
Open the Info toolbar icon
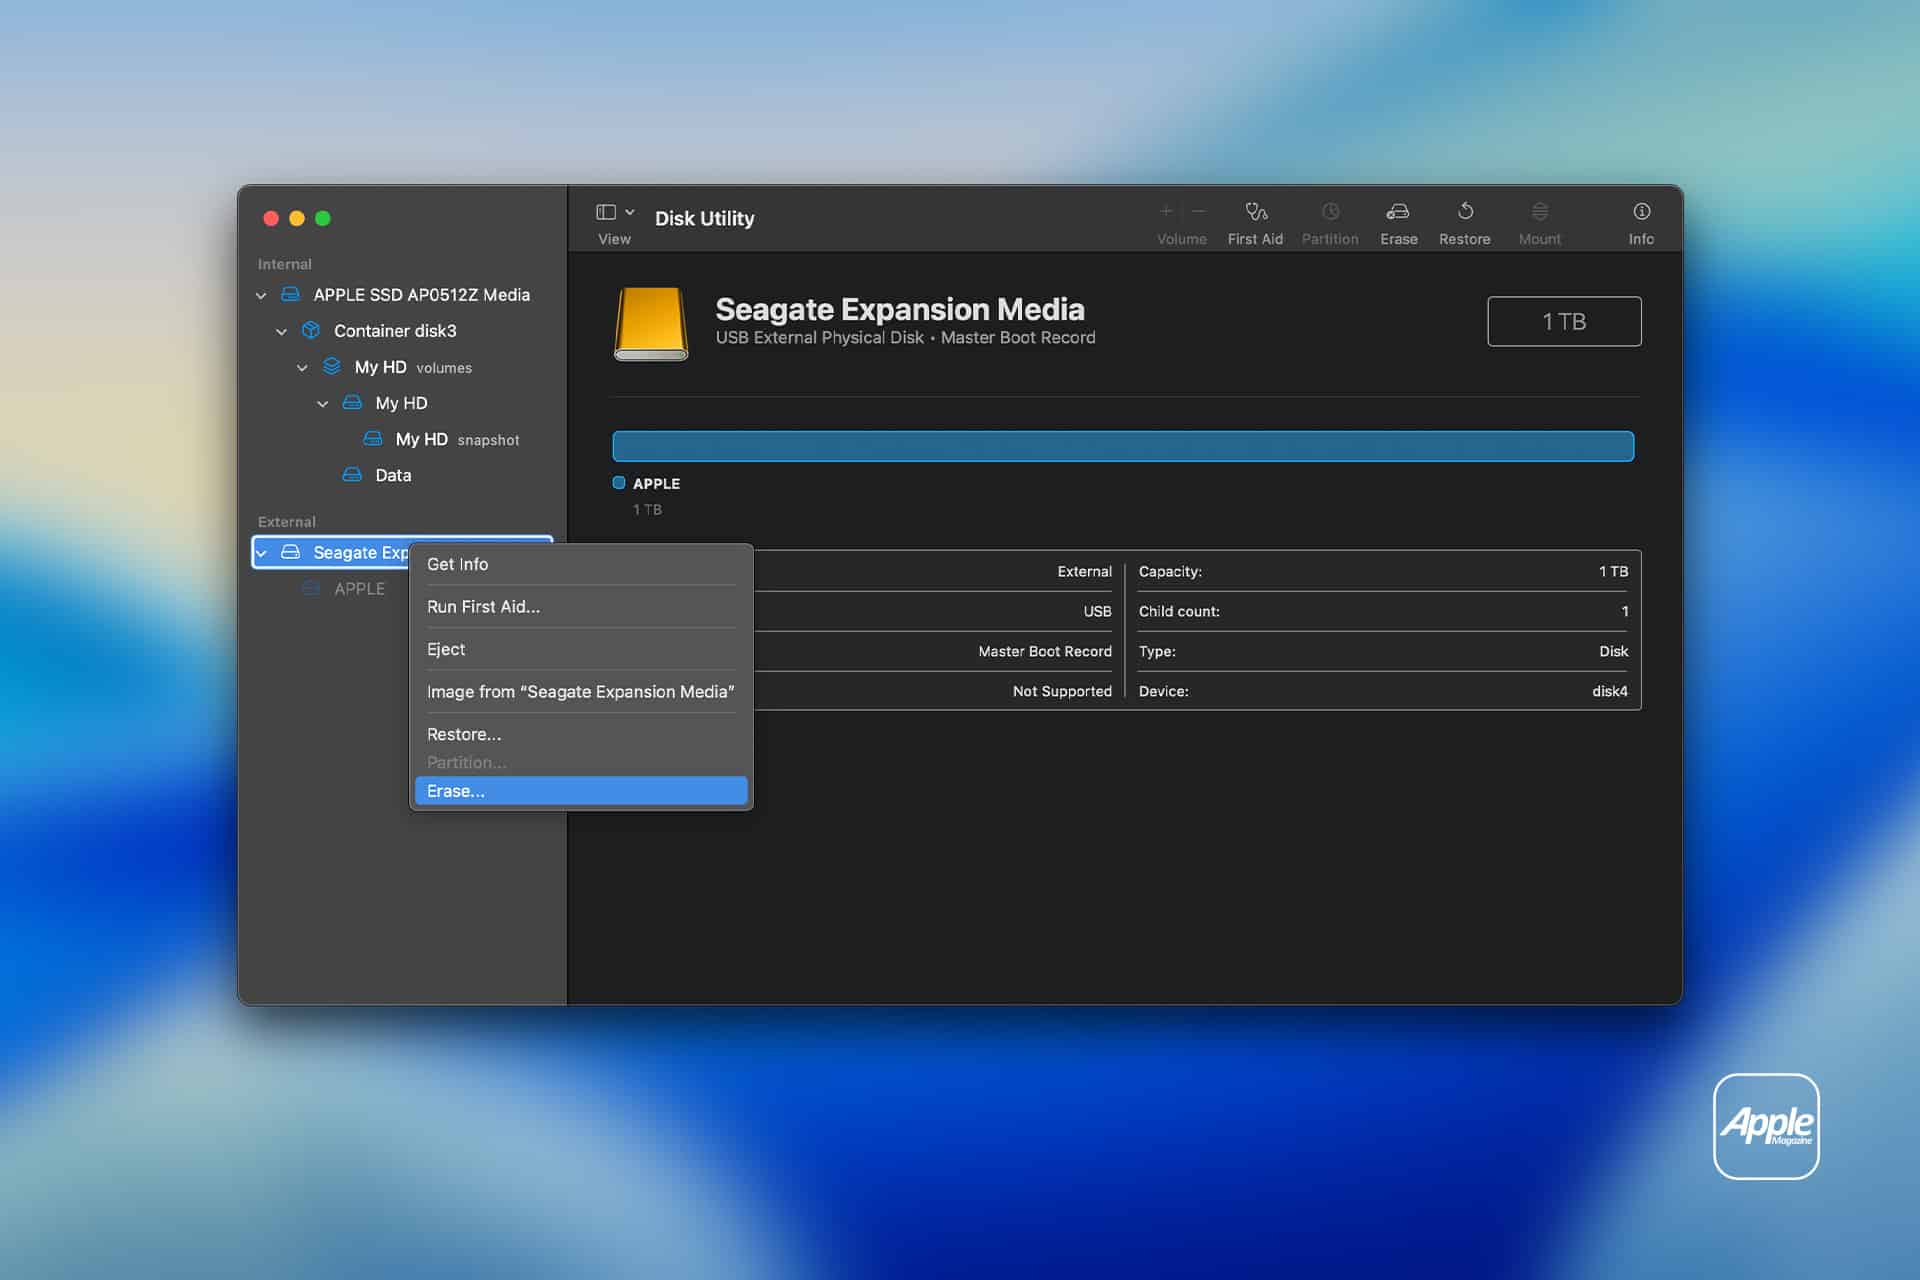coord(1641,211)
